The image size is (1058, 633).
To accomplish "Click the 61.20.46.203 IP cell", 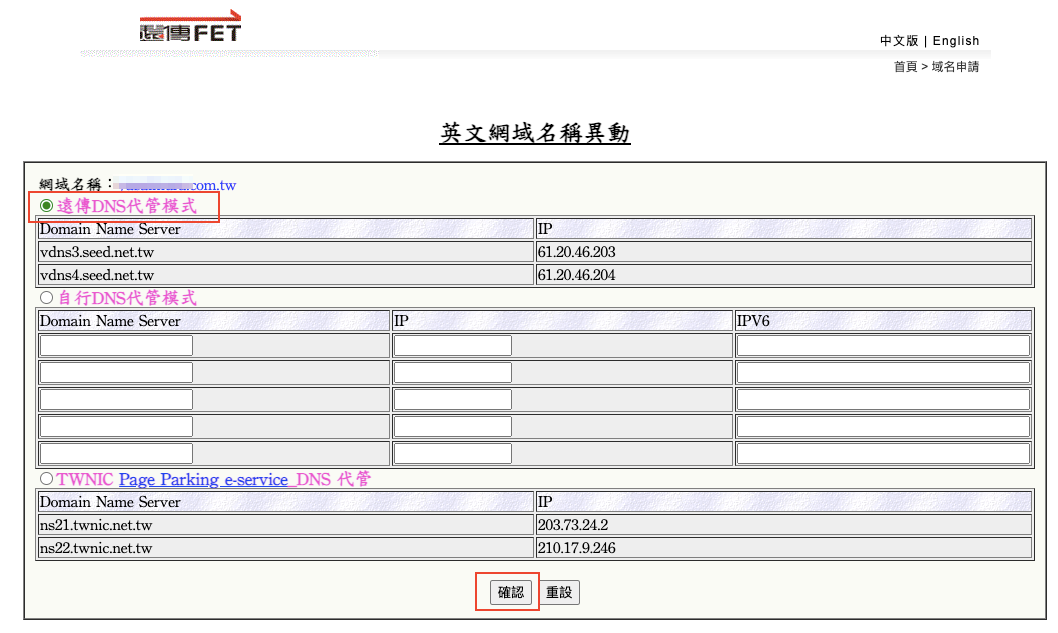I will click(x=784, y=252).
